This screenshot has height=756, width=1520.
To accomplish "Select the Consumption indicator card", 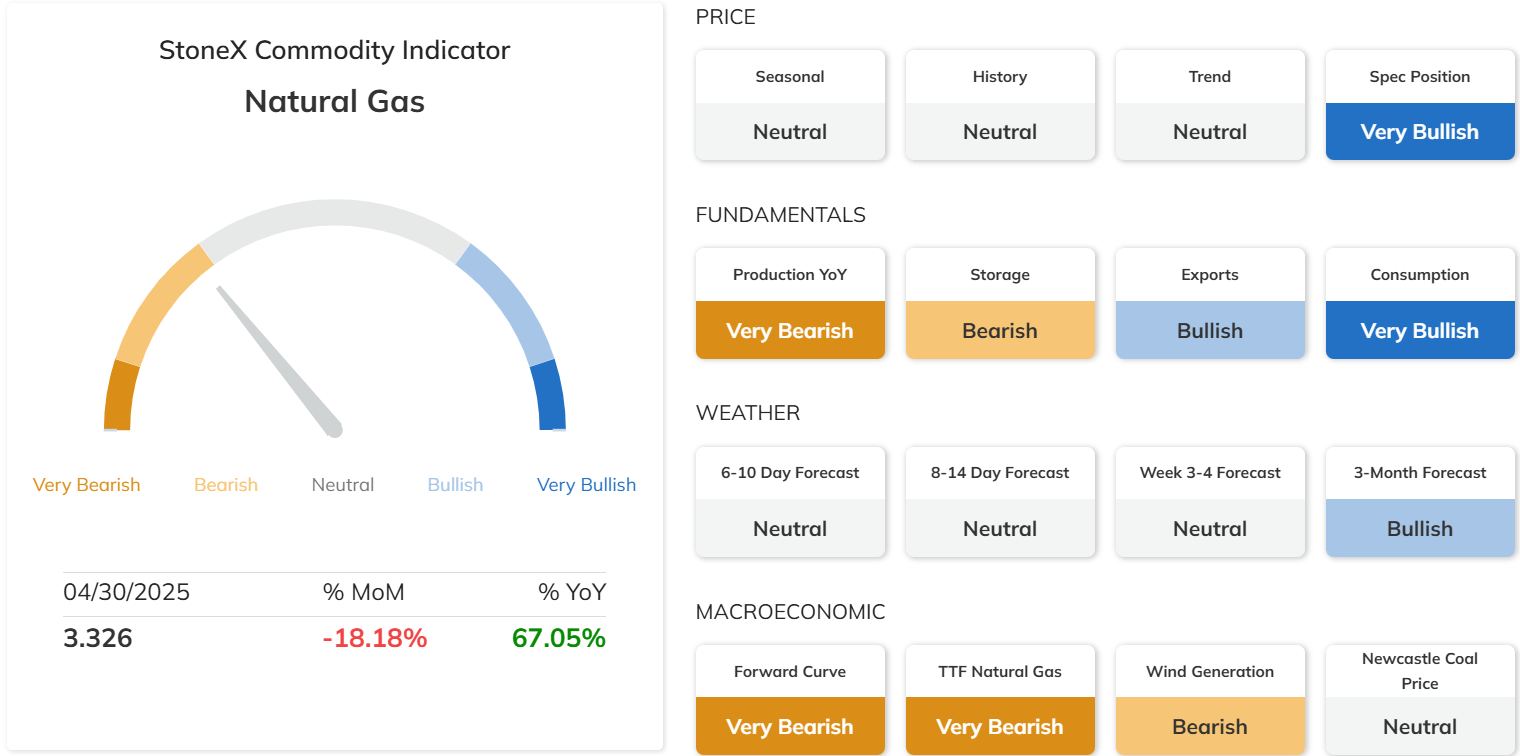I will (x=1420, y=303).
